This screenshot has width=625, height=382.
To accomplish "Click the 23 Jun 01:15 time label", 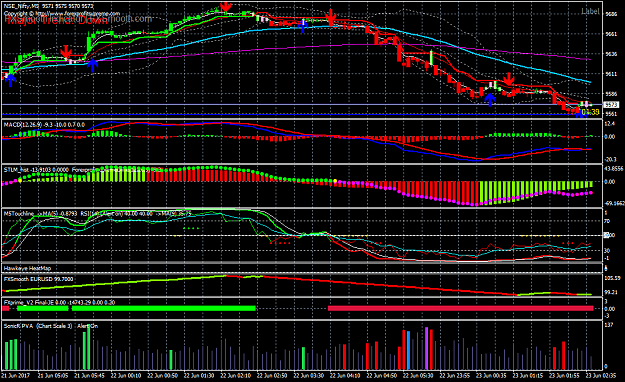I will coord(527,376).
